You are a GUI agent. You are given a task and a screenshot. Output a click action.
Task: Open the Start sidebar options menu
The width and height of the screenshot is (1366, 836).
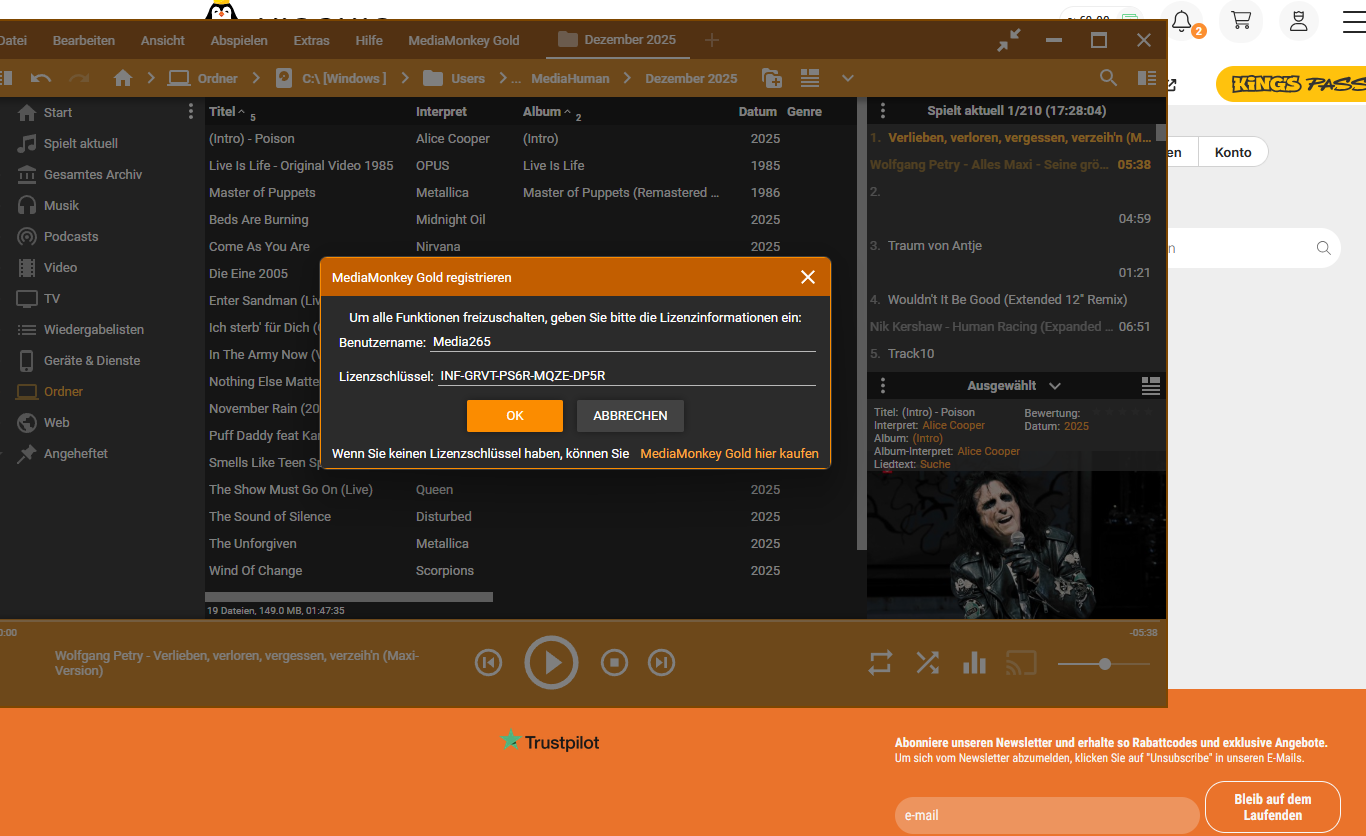point(190,112)
